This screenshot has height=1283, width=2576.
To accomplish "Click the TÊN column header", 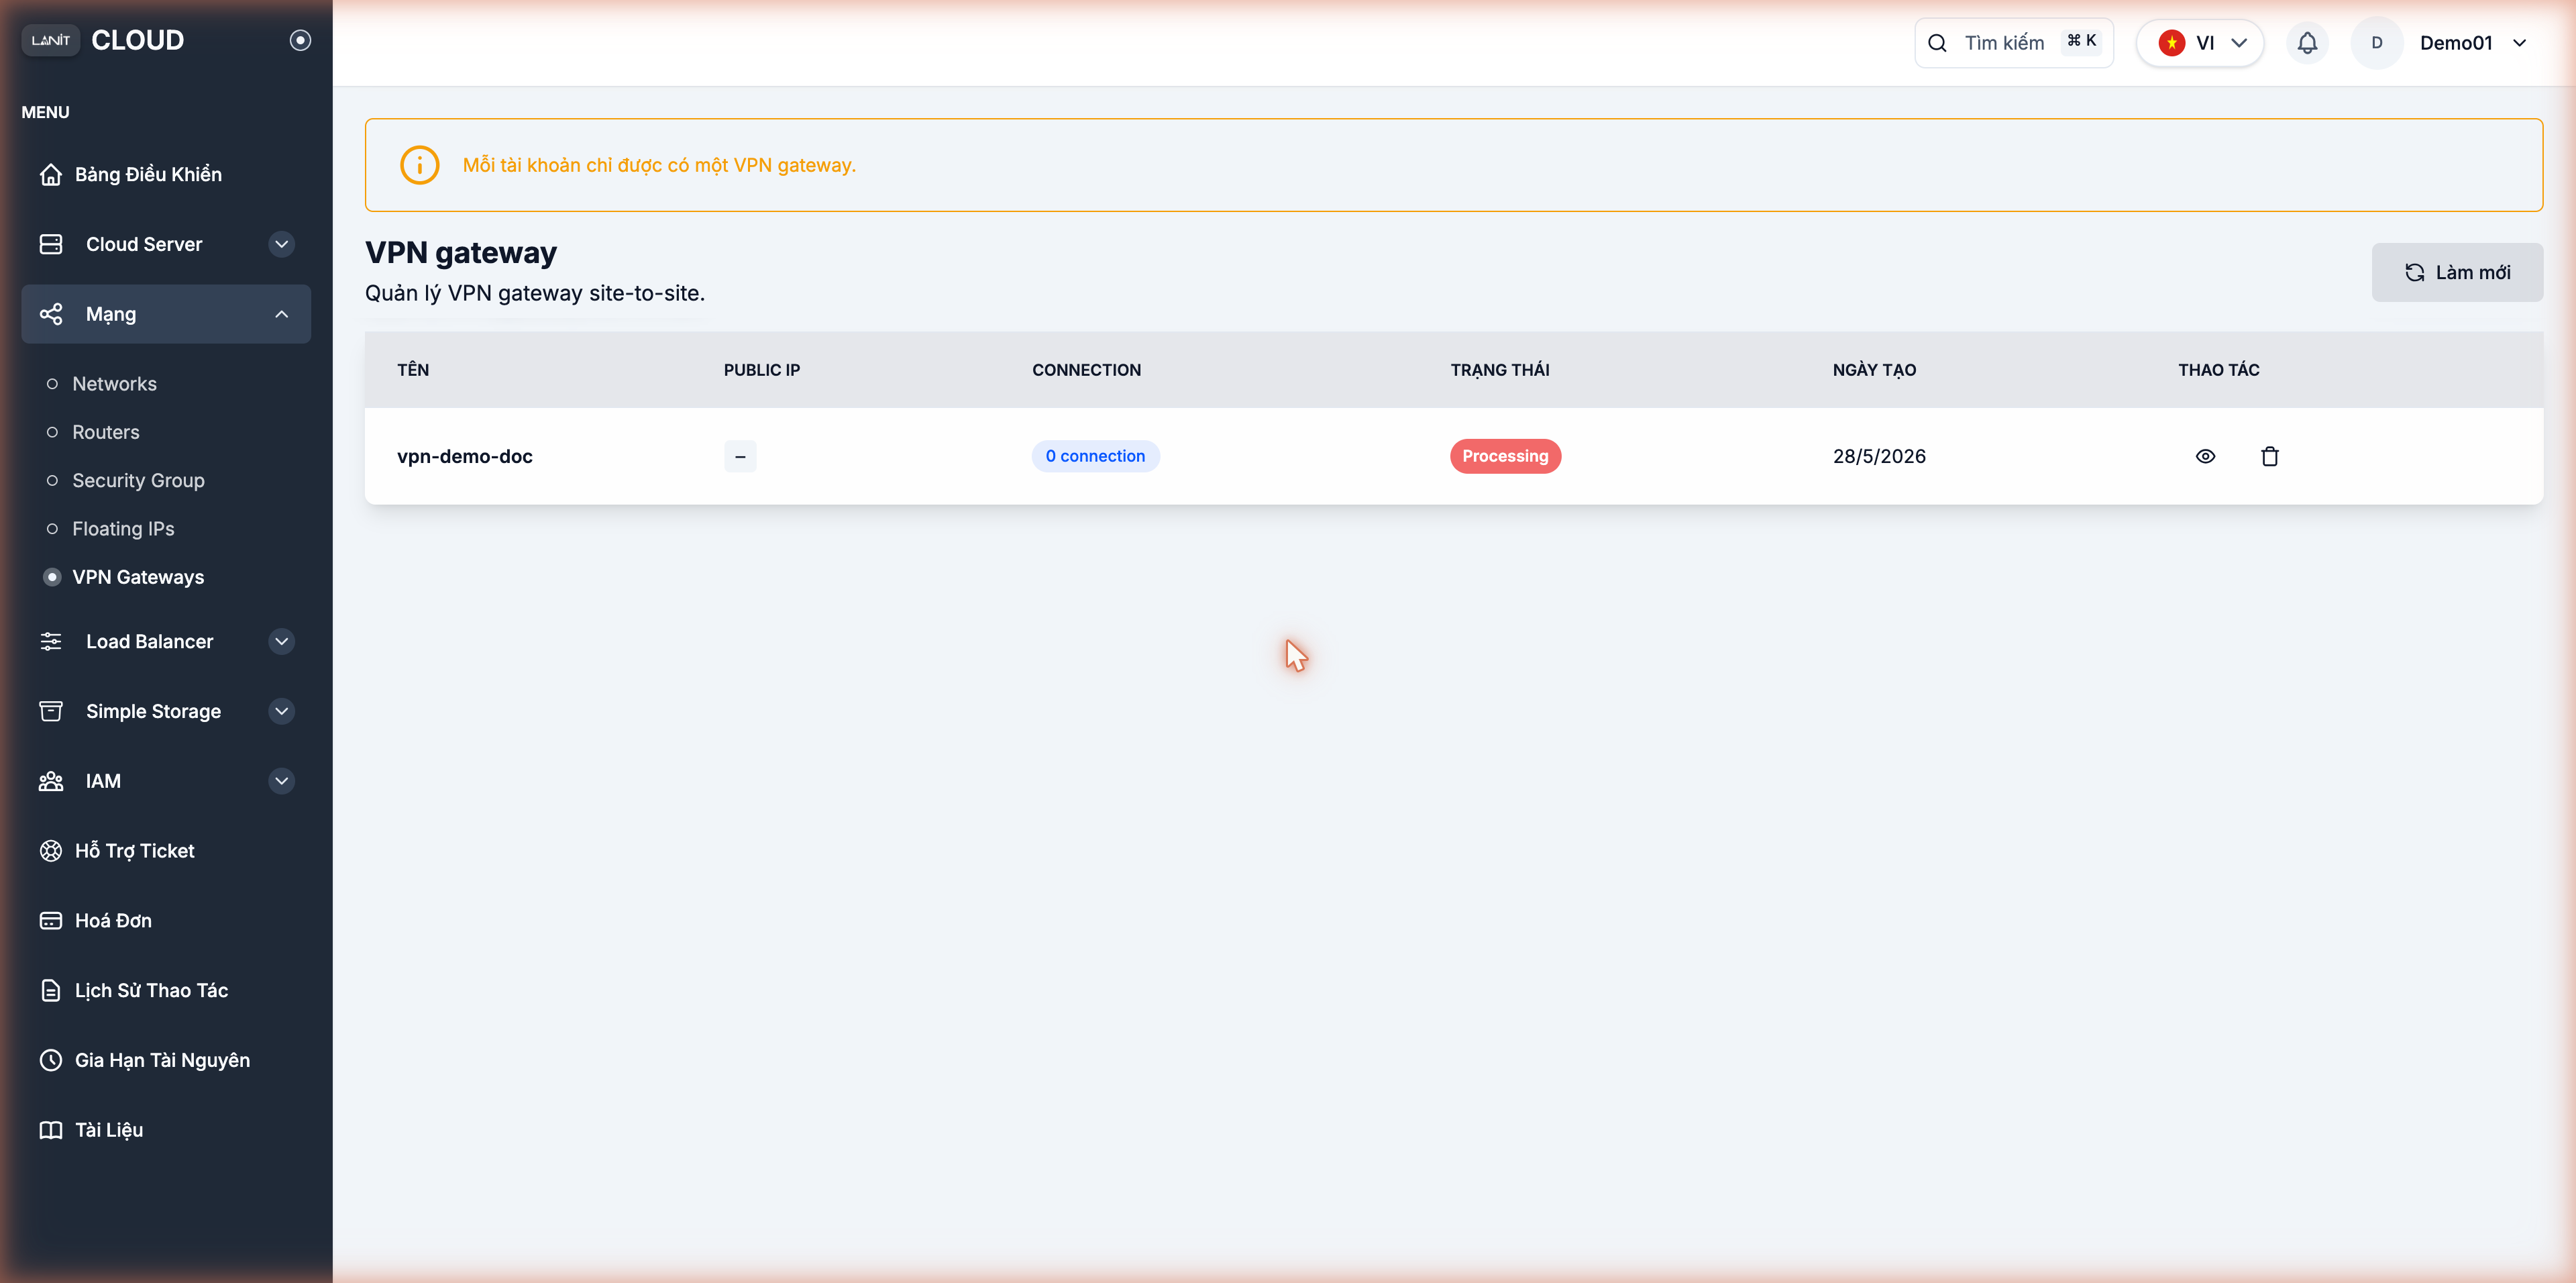I will 413,370.
